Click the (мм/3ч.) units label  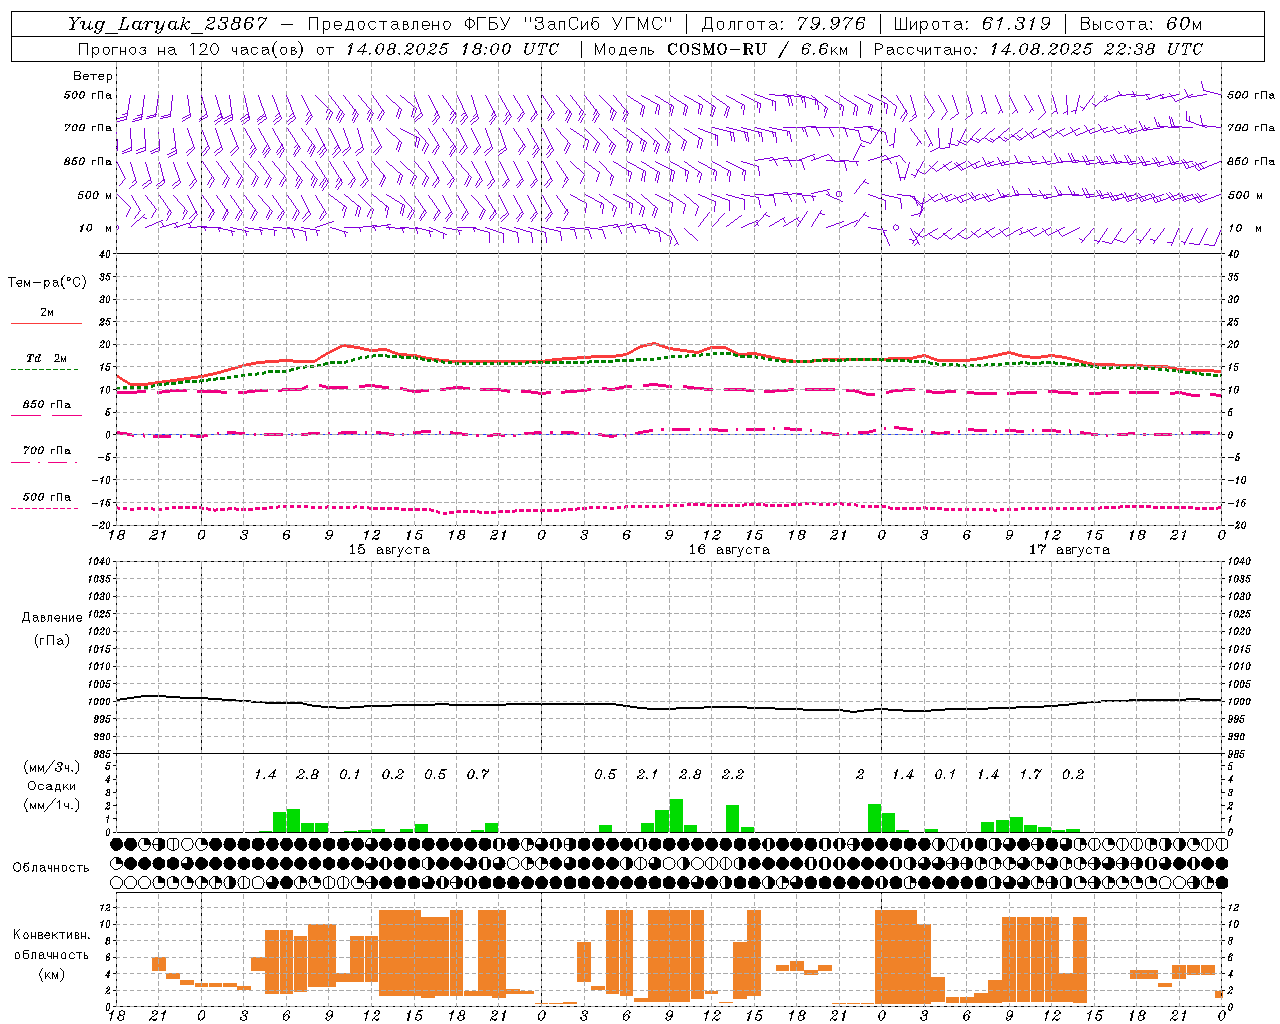tap(51, 768)
